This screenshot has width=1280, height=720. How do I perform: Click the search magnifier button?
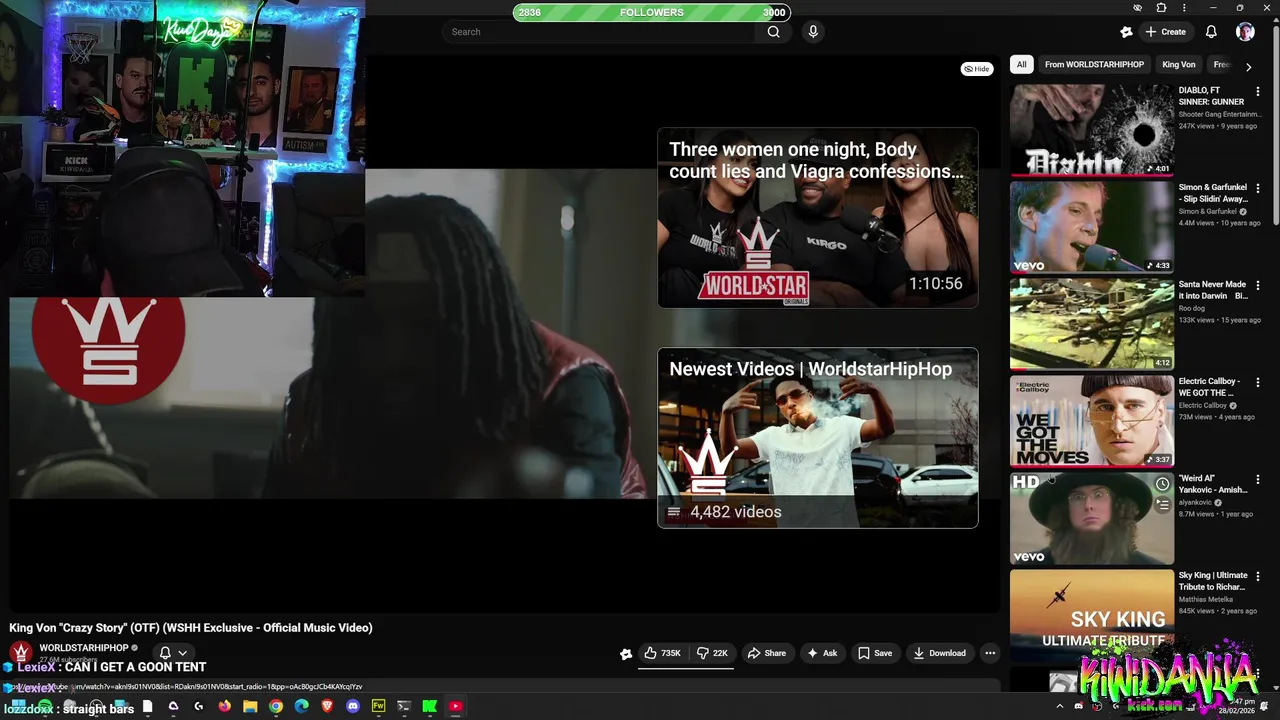click(773, 32)
